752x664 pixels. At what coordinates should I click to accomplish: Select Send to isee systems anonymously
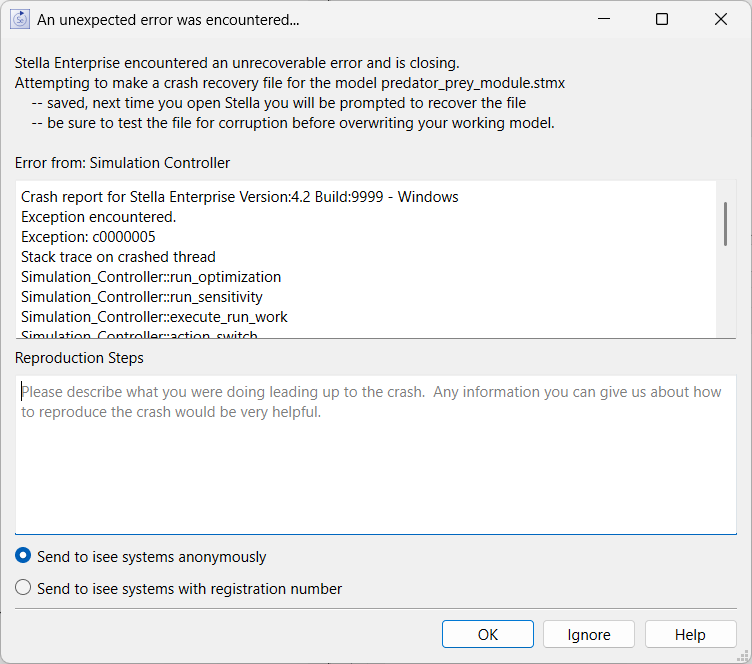pyautogui.click(x=24, y=557)
